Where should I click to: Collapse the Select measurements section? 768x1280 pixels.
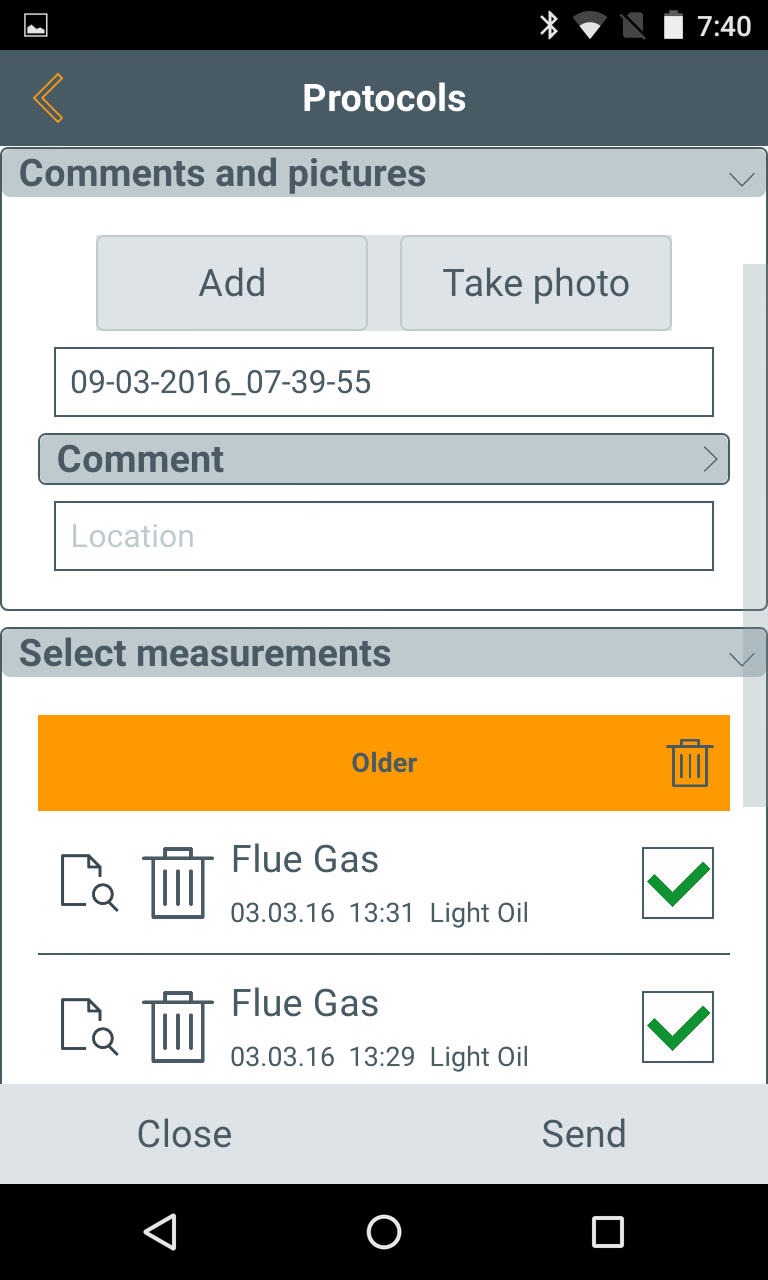point(741,659)
